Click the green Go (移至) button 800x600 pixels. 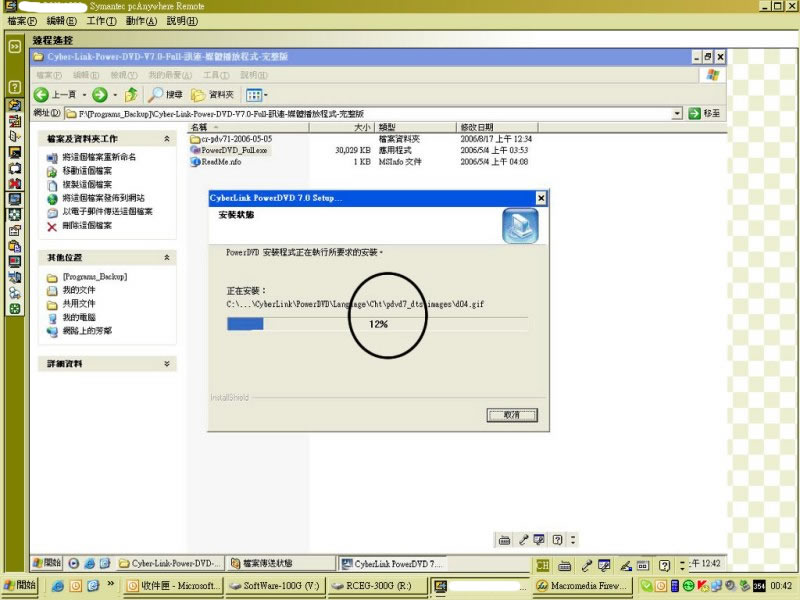click(703, 114)
